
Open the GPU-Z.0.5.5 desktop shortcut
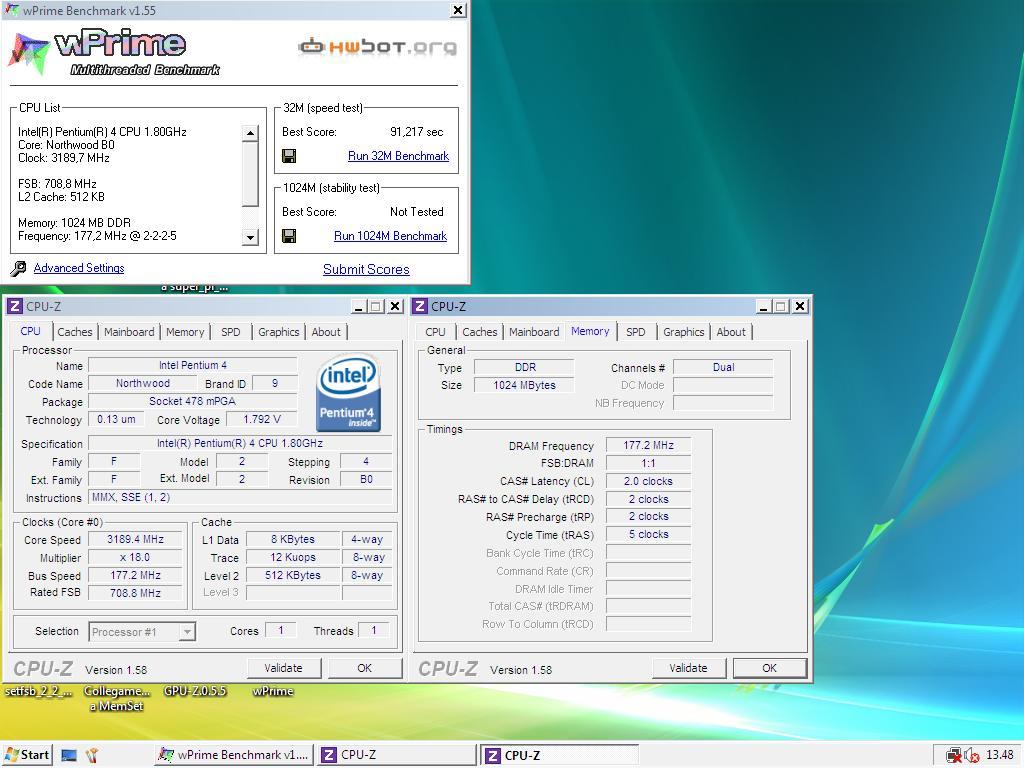195,691
